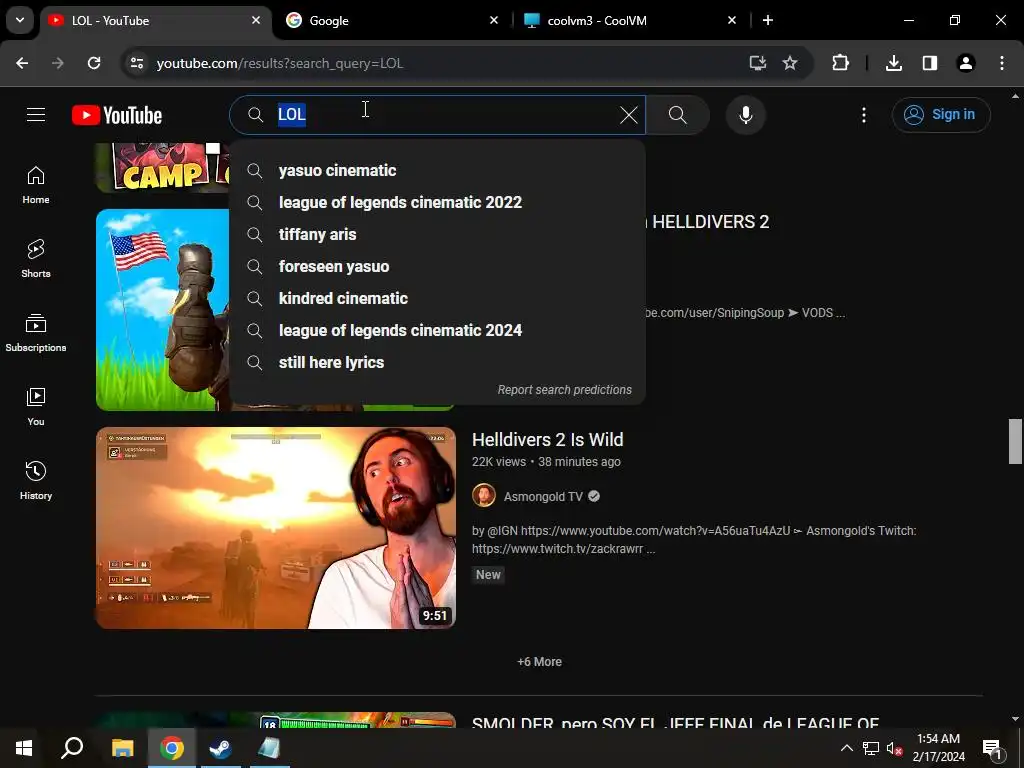Click the magnifier search button
Screen dimensions: 1024x768
pos(678,115)
